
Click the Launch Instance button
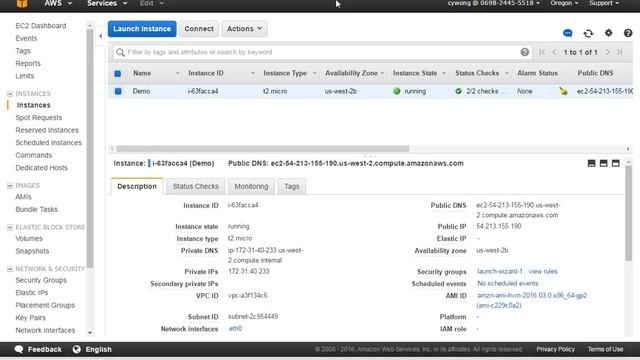[x=142, y=29]
